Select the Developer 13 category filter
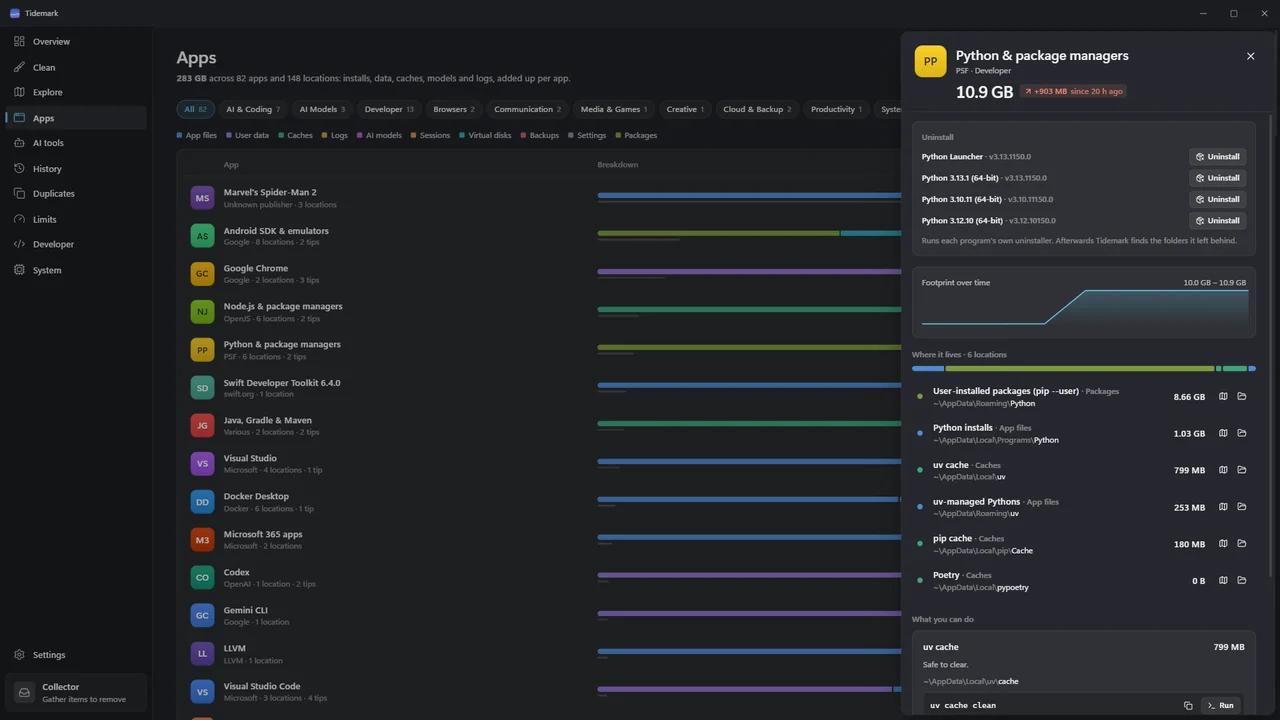Image resolution: width=1280 pixels, height=720 pixels. tap(389, 109)
